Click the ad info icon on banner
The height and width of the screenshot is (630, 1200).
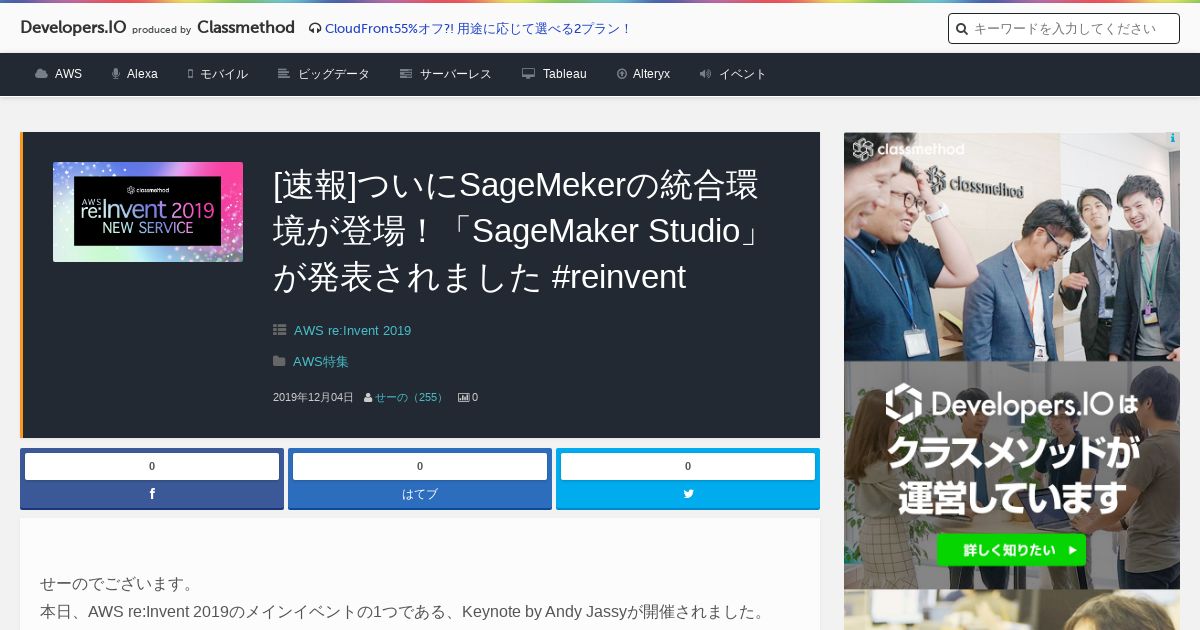[x=1172, y=139]
